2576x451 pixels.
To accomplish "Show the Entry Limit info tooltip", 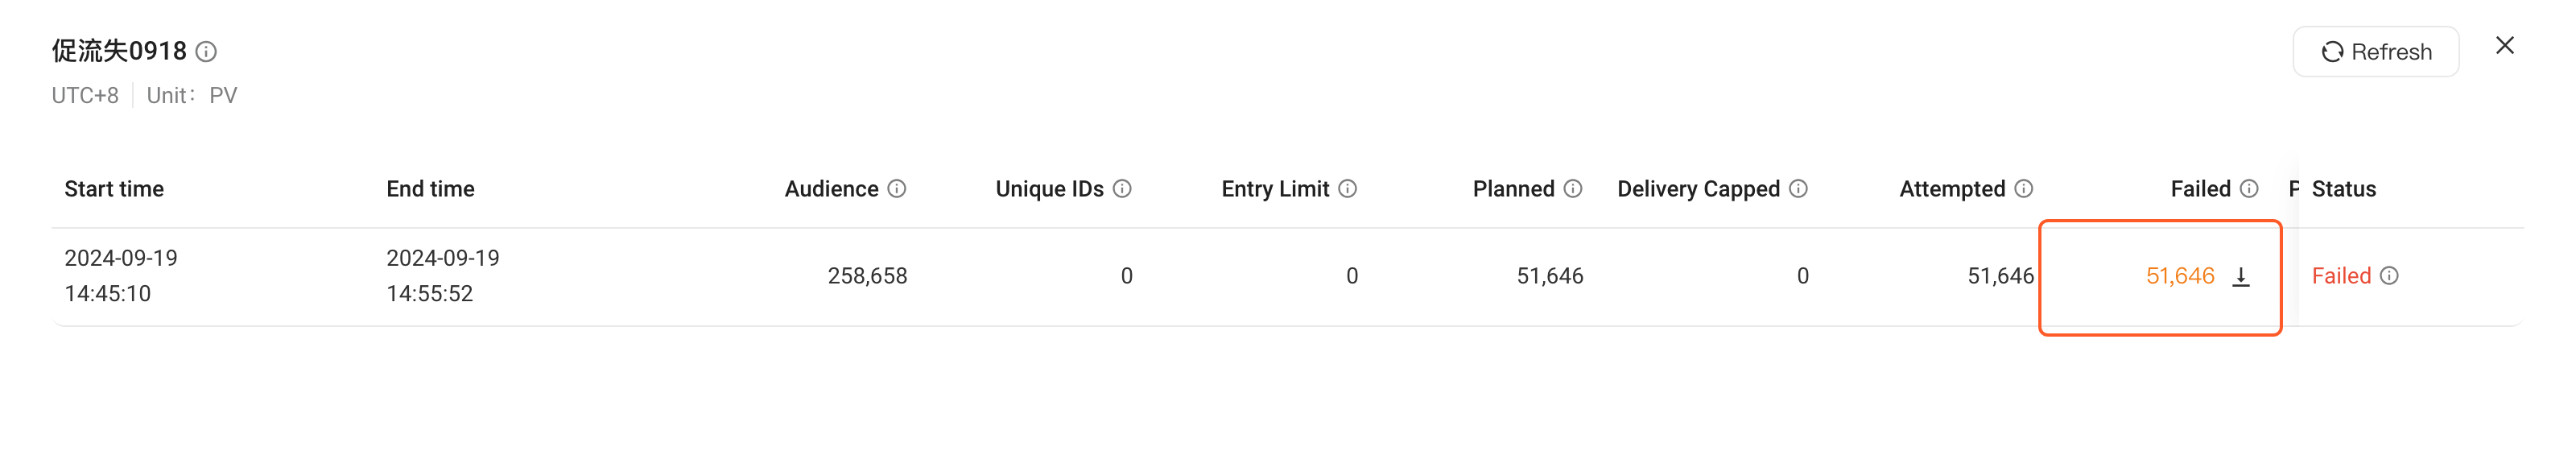I will tap(1348, 189).
